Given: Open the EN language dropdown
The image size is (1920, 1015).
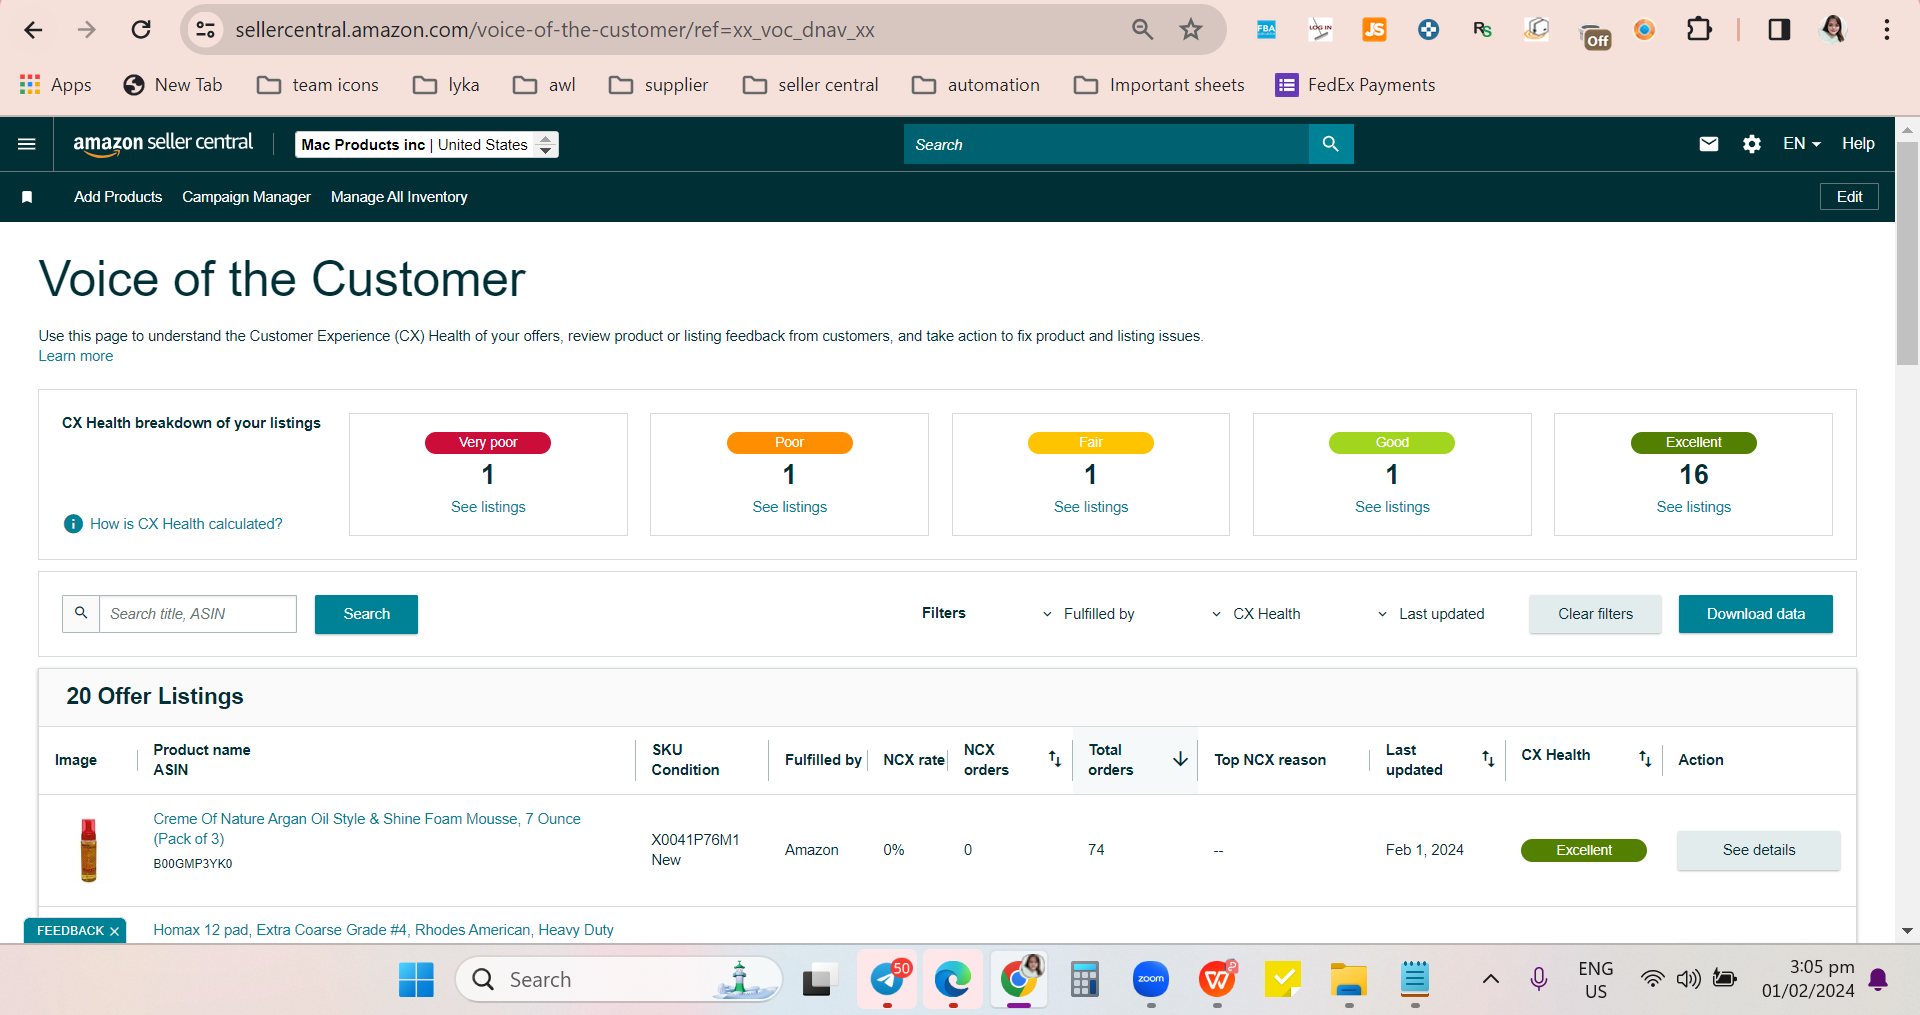Looking at the screenshot, I should [1801, 144].
